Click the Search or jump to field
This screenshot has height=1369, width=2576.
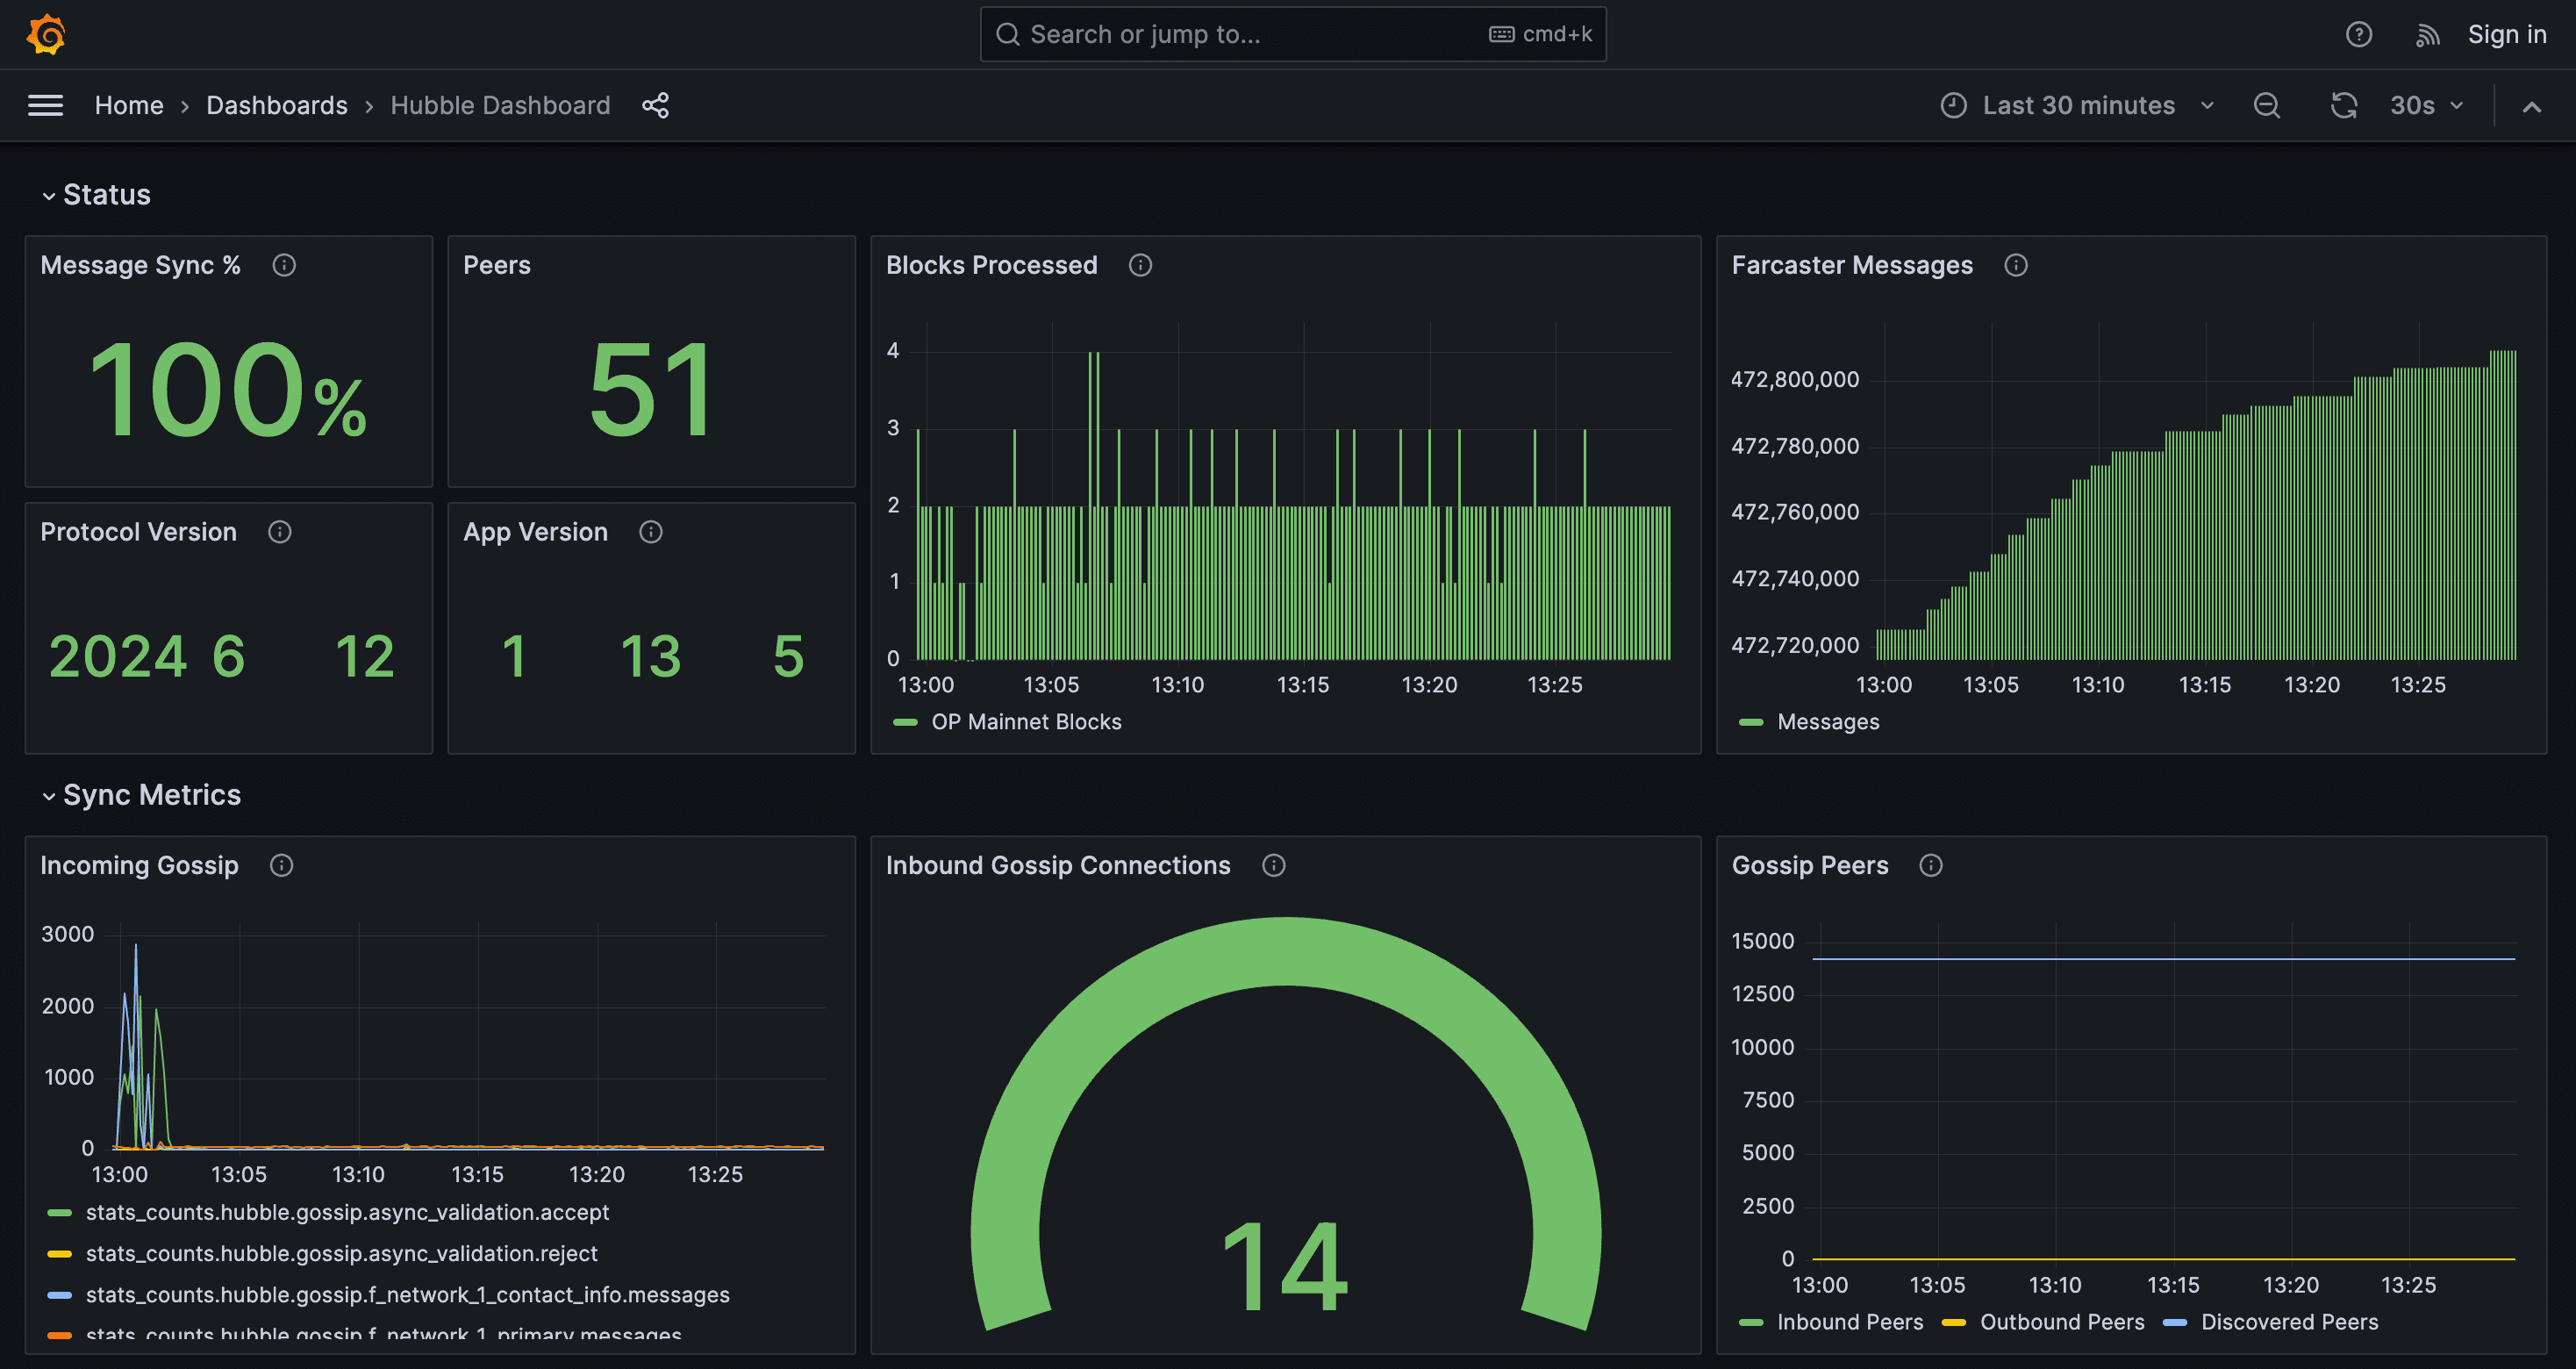pyautogui.click(x=1293, y=35)
